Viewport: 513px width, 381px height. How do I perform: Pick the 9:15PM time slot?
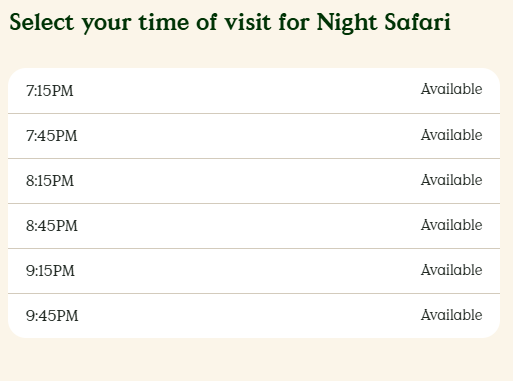(x=254, y=271)
